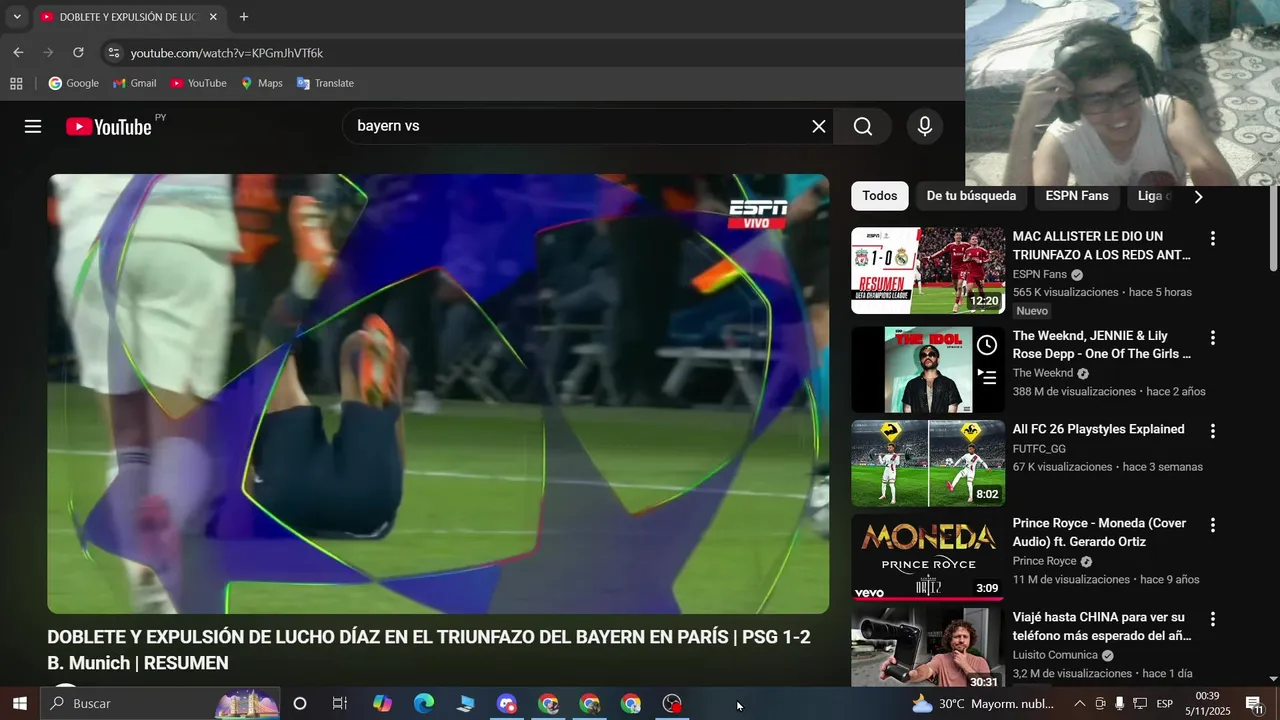Show hidden system tray icons
The height and width of the screenshot is (720, 1280).
coord(1079,704)
